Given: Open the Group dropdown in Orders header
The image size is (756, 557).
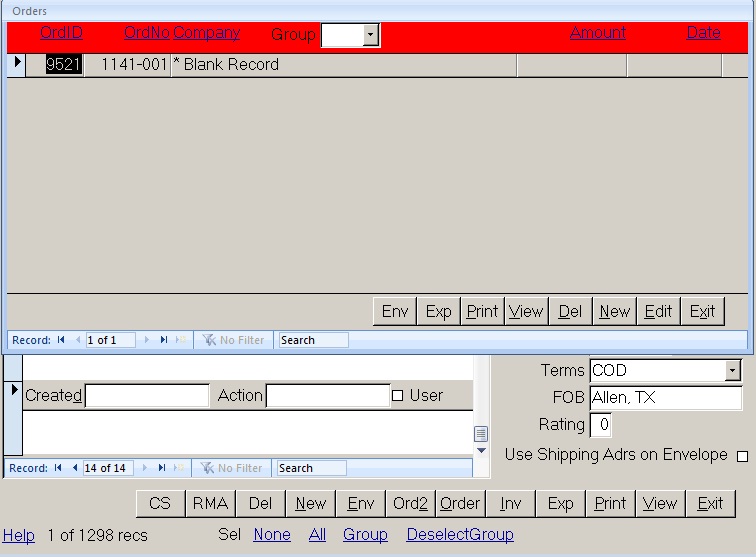Looking at the screenshot, I should [x=371, y=35].
